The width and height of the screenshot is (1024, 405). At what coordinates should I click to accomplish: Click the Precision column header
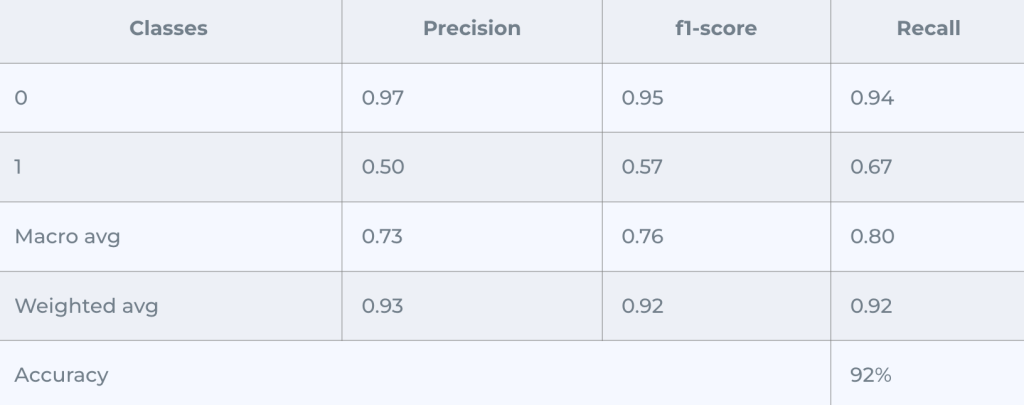471,29
